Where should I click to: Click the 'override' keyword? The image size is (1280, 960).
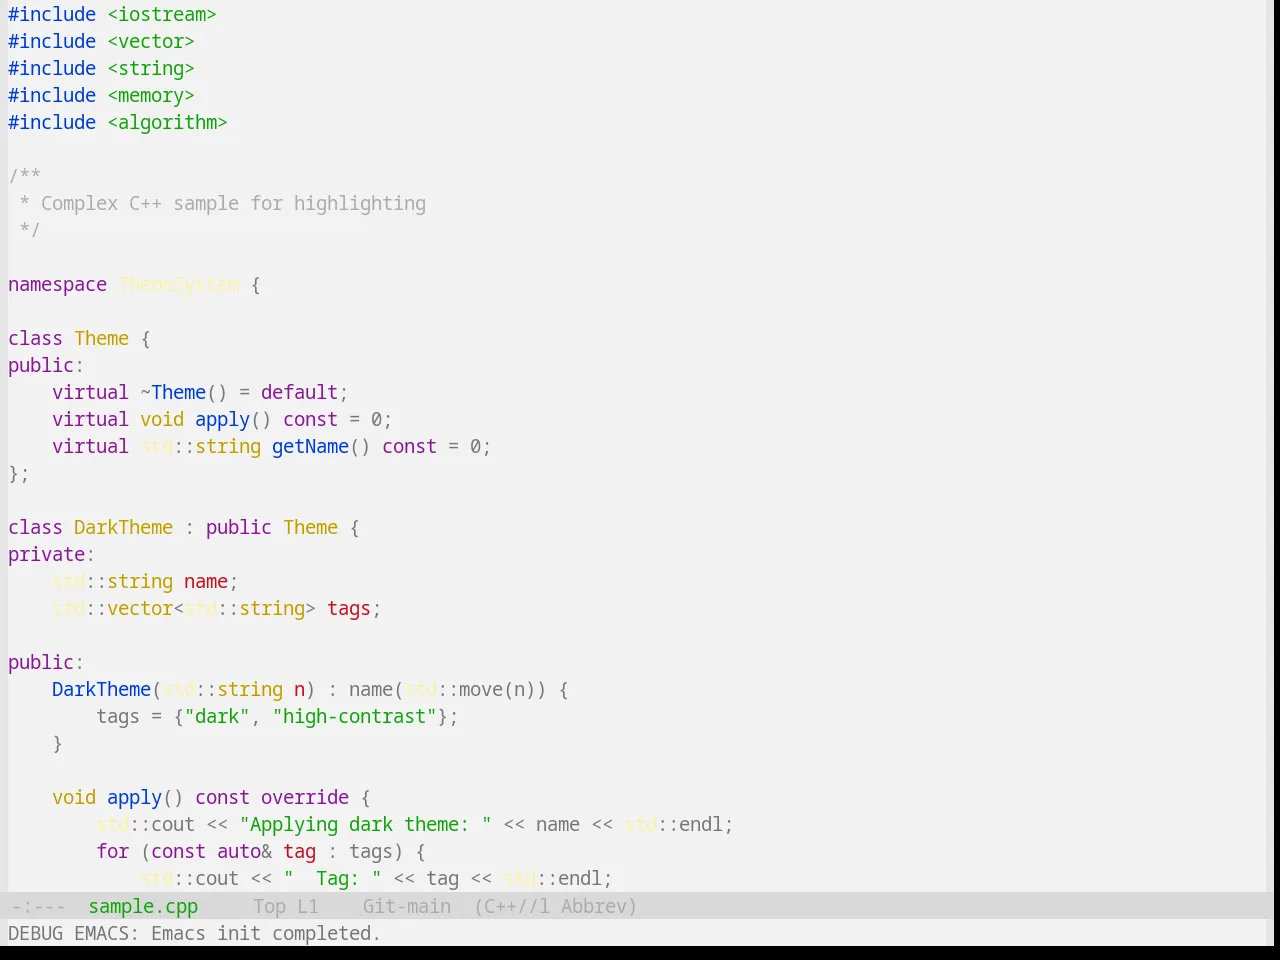point(305,797)
